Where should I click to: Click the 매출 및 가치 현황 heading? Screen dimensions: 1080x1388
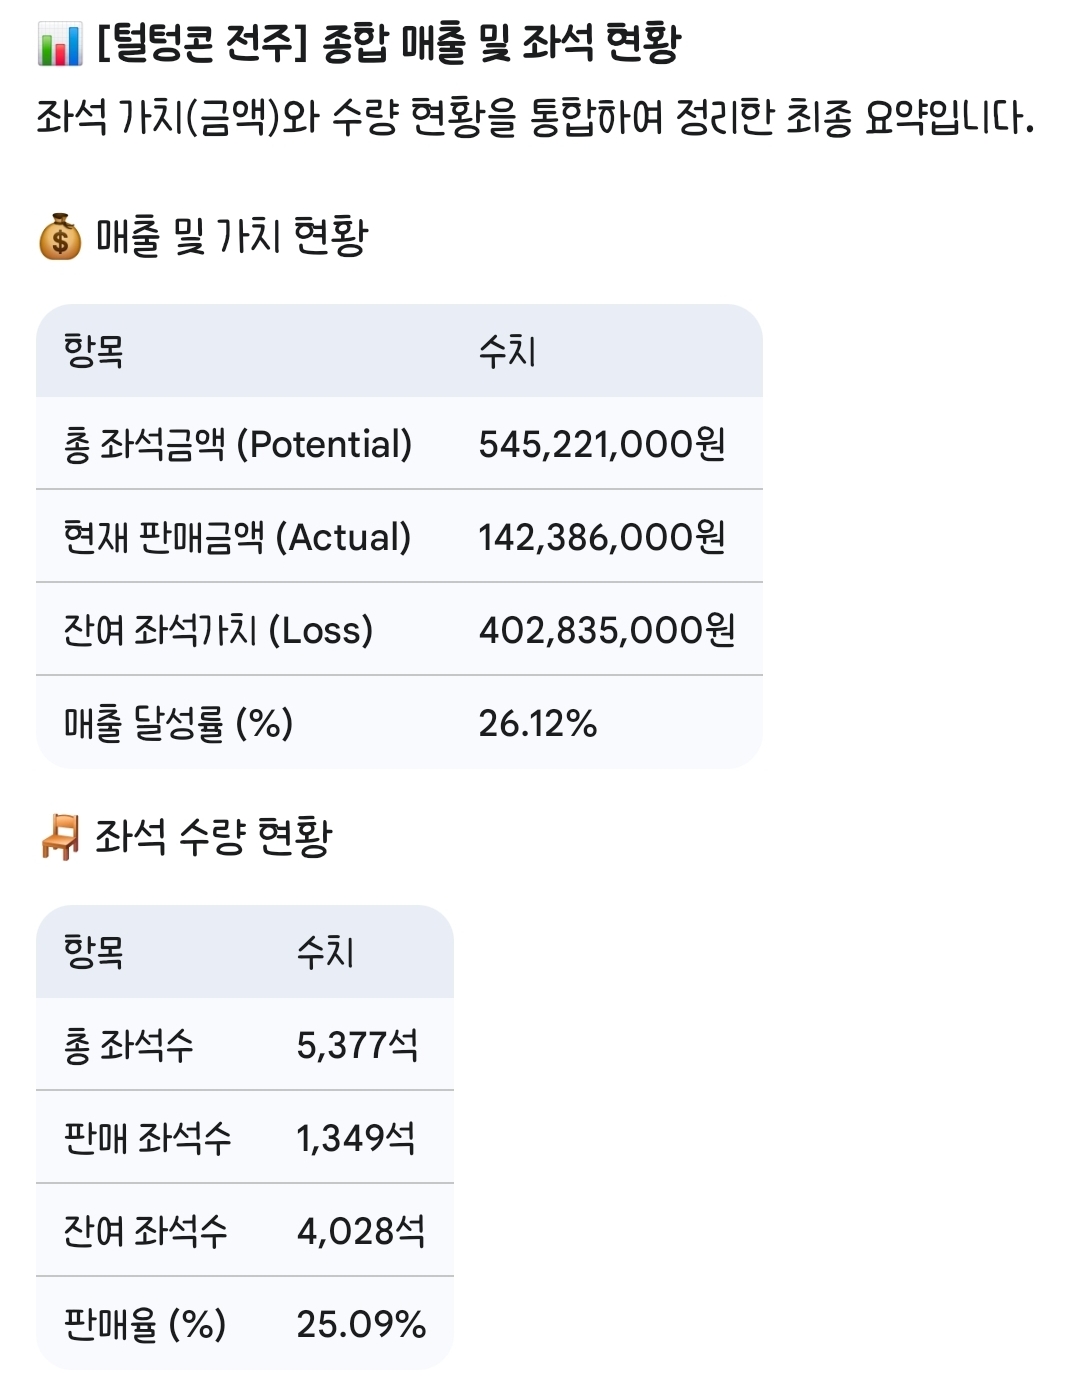[x=232, y=237]
